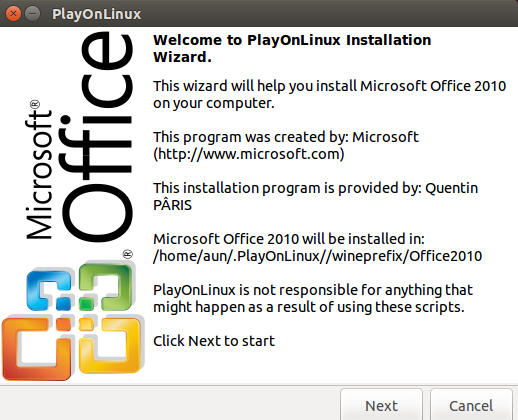Click the large blue Office logo square
518x420 pixels.
pyautogui.click(x=49, y=289)
